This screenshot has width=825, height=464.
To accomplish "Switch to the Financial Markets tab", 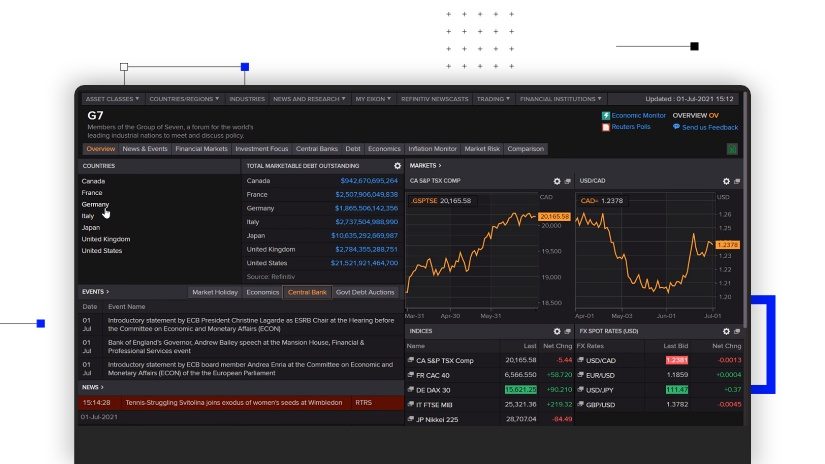I will 202,149.
